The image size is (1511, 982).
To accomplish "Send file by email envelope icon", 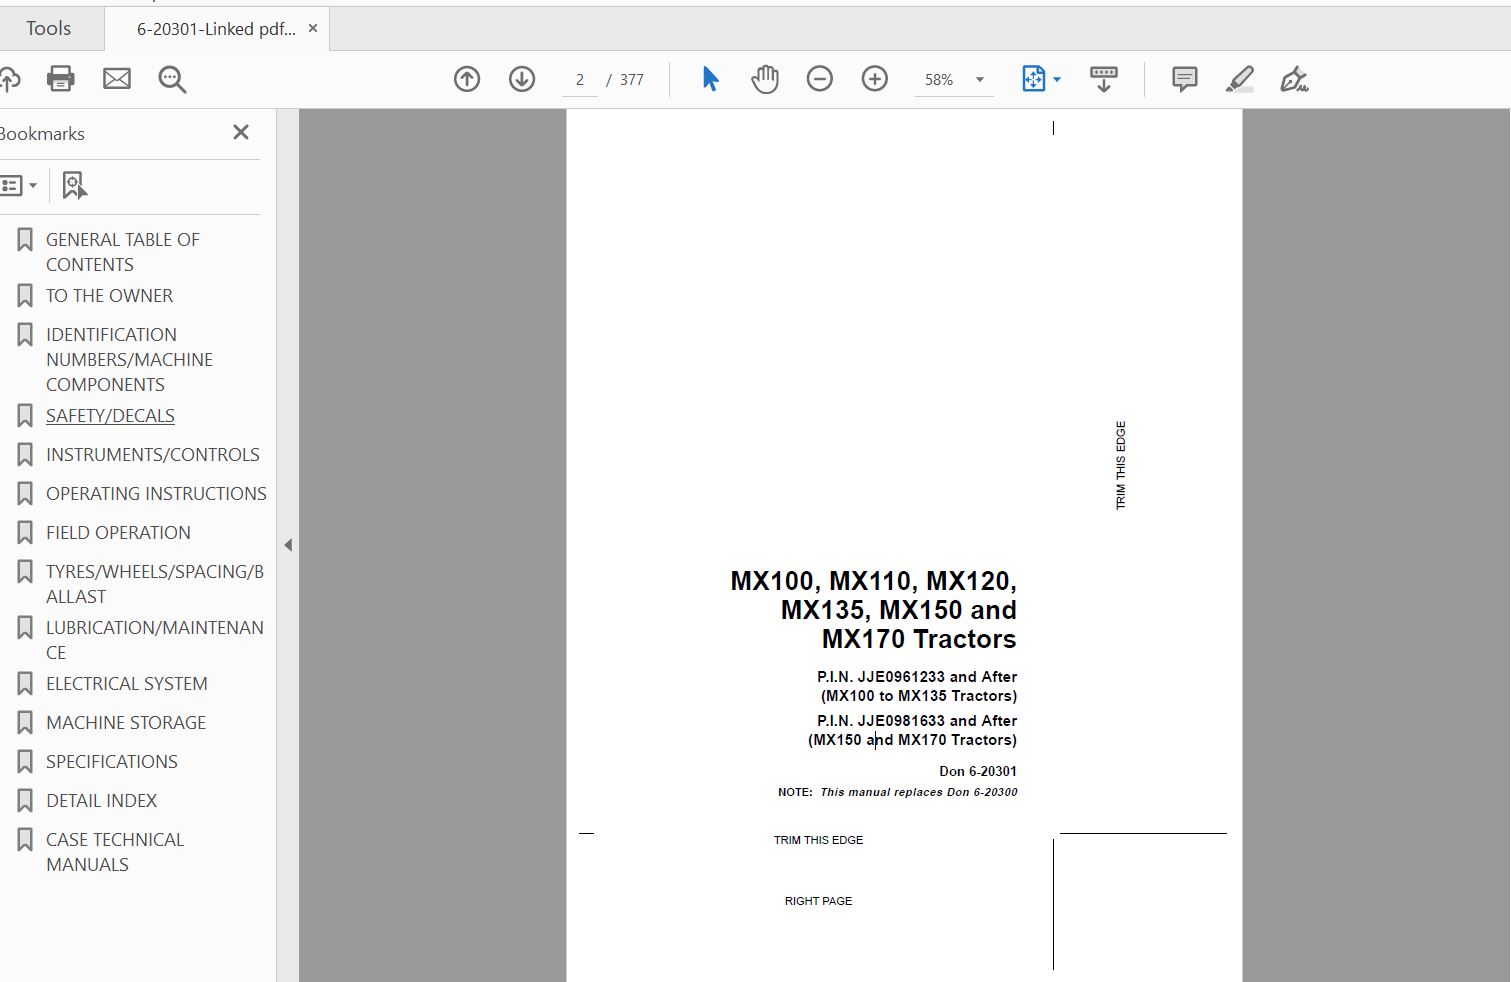I will 117,79.
